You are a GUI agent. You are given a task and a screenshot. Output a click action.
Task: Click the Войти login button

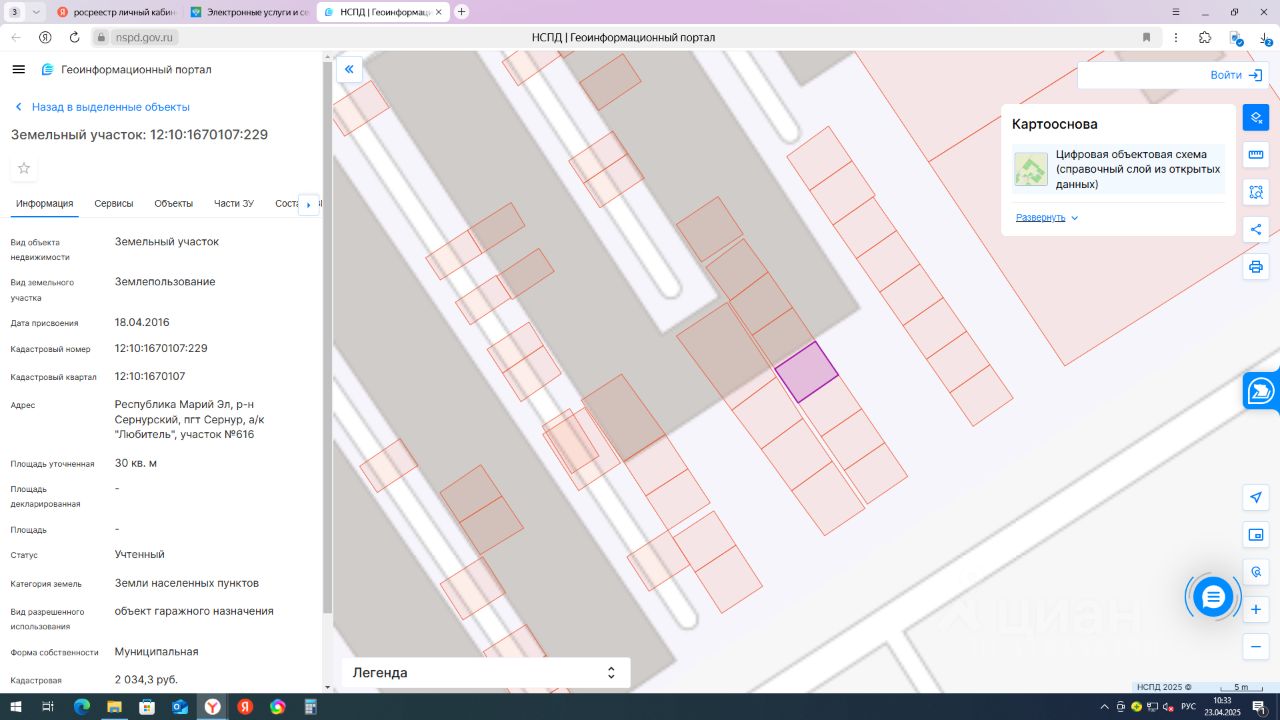[x=1235, y=75]
